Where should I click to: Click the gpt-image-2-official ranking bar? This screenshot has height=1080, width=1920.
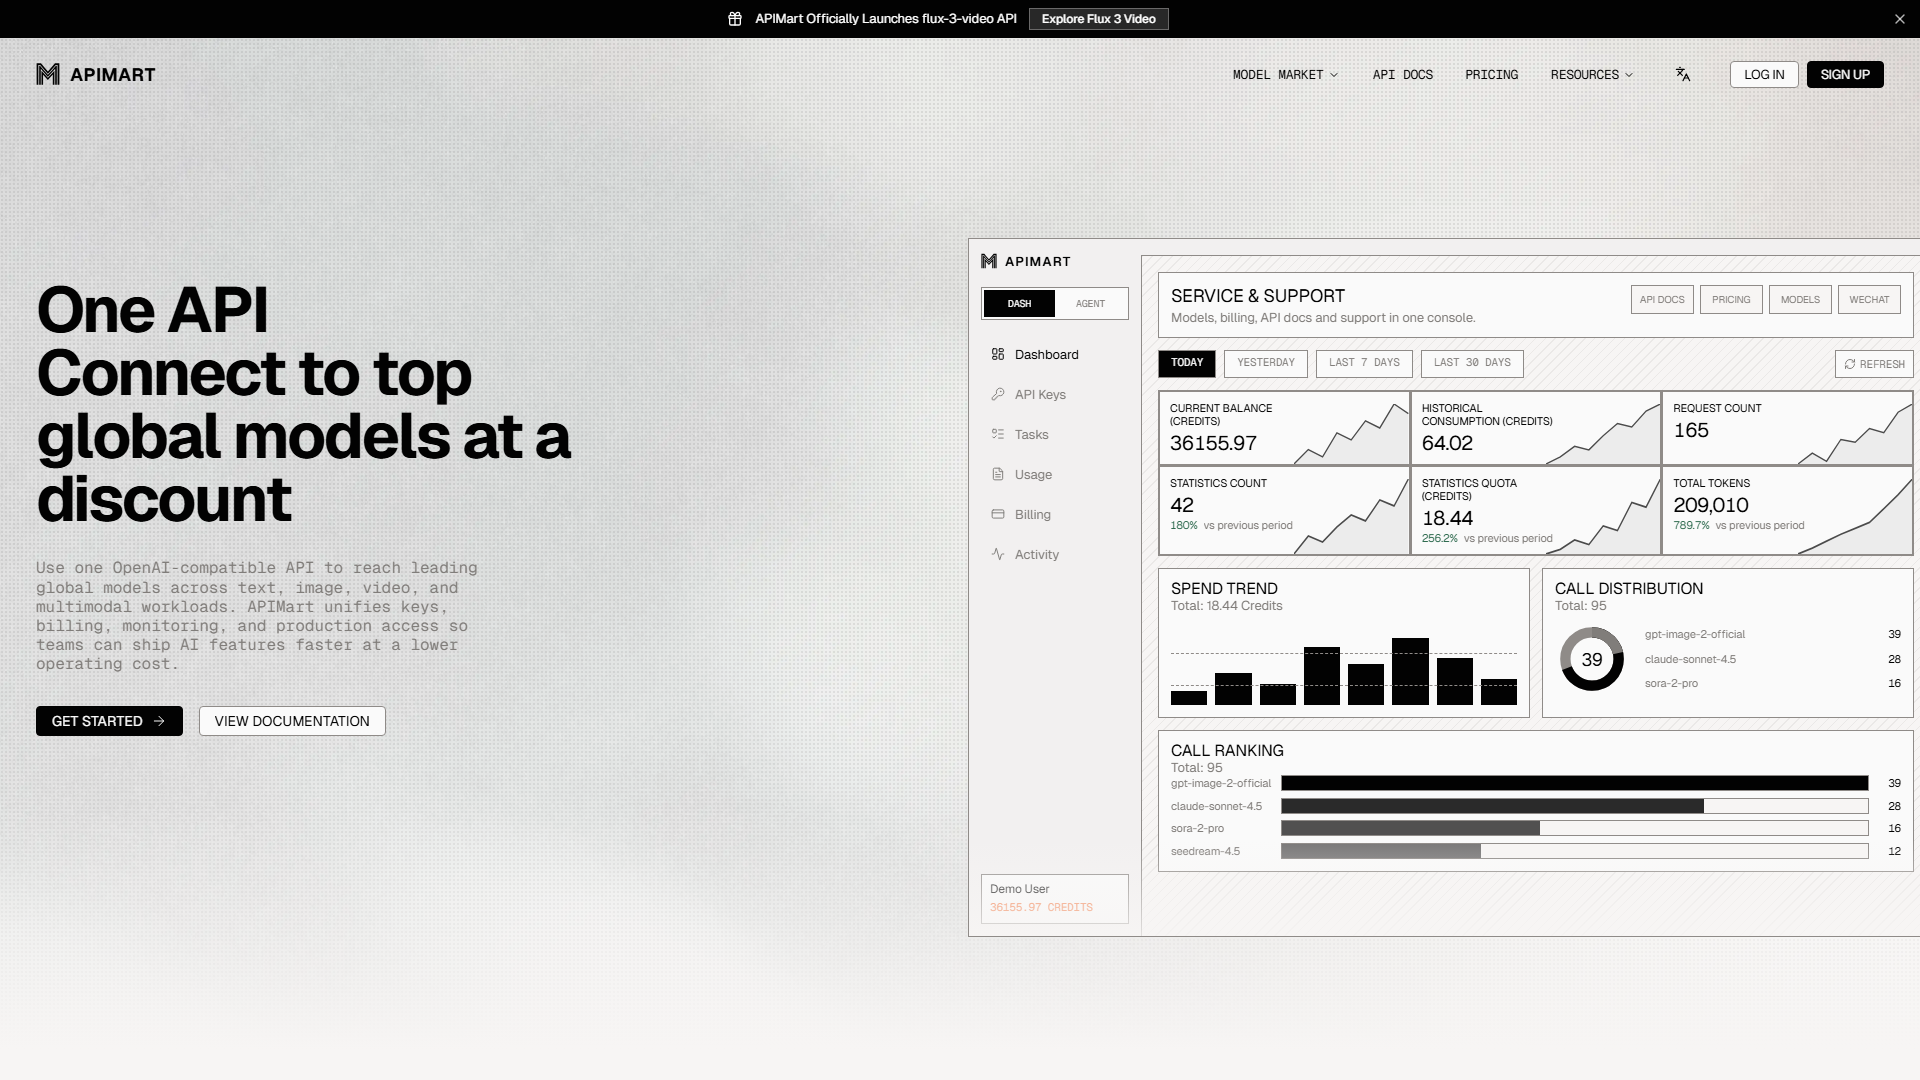tap(1575, 783)
